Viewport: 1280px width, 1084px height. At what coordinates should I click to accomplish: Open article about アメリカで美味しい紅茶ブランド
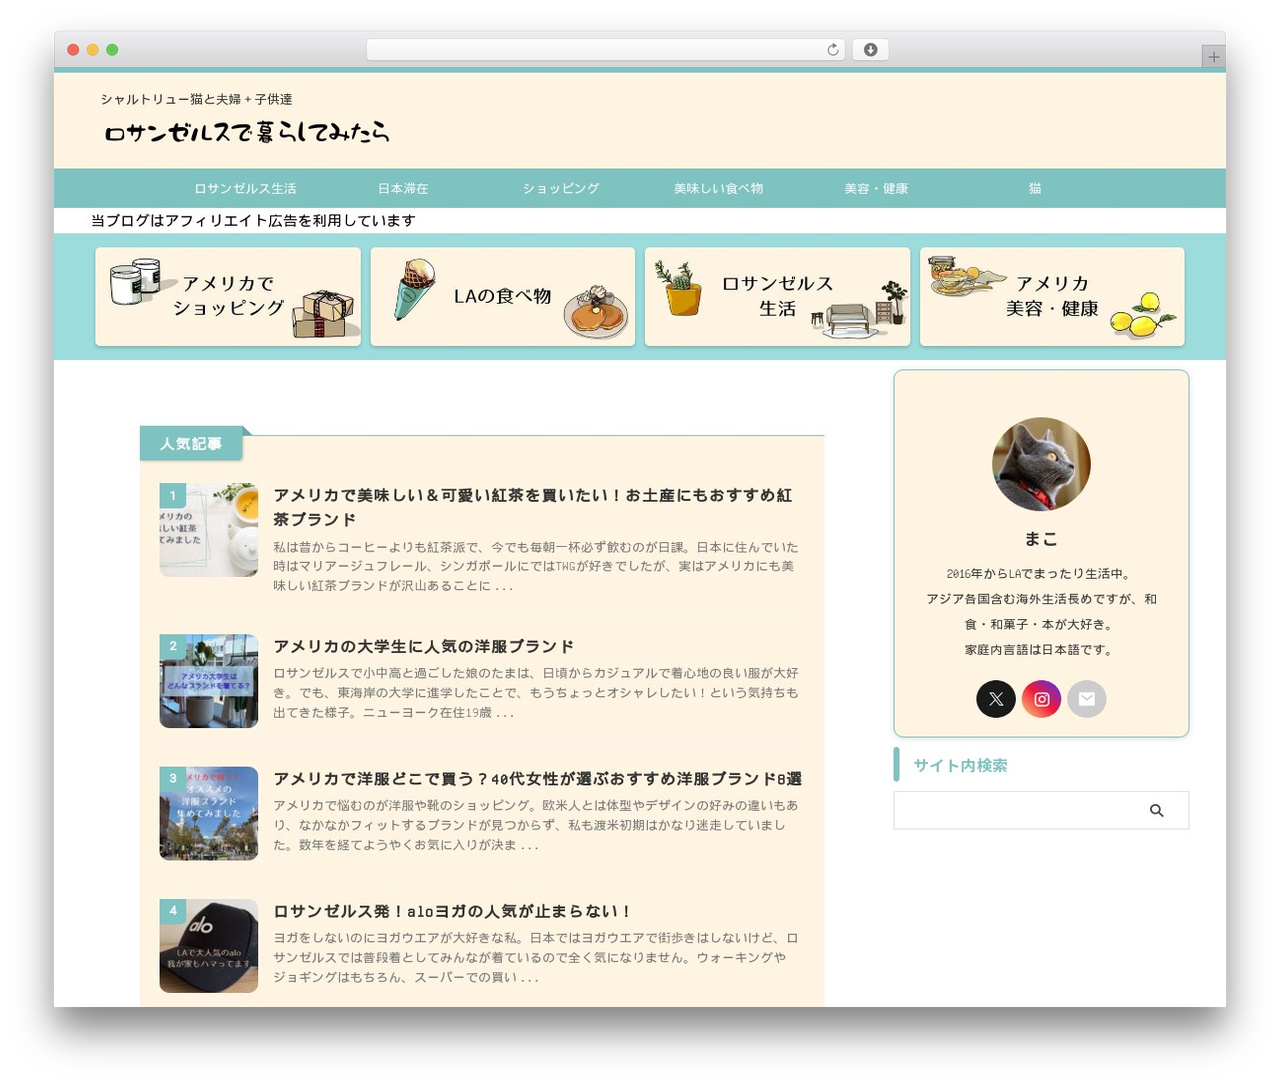point(533,507)
